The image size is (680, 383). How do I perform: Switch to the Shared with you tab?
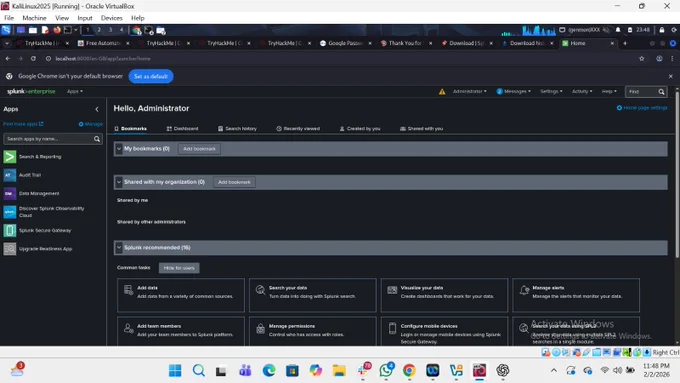coord(421,129)
